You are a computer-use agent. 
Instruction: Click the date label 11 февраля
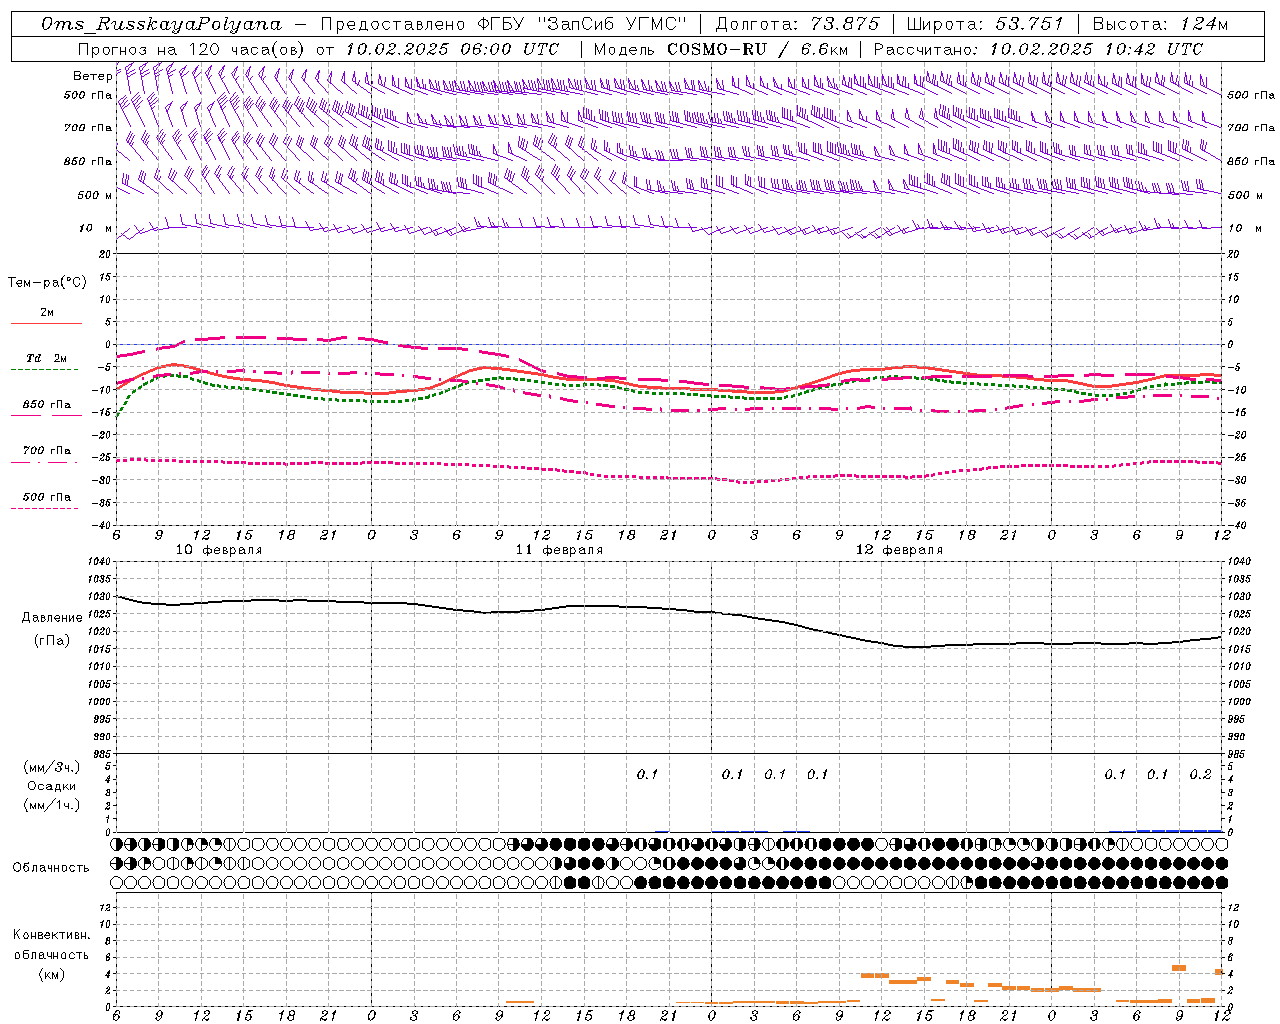[x=559, y=550]
